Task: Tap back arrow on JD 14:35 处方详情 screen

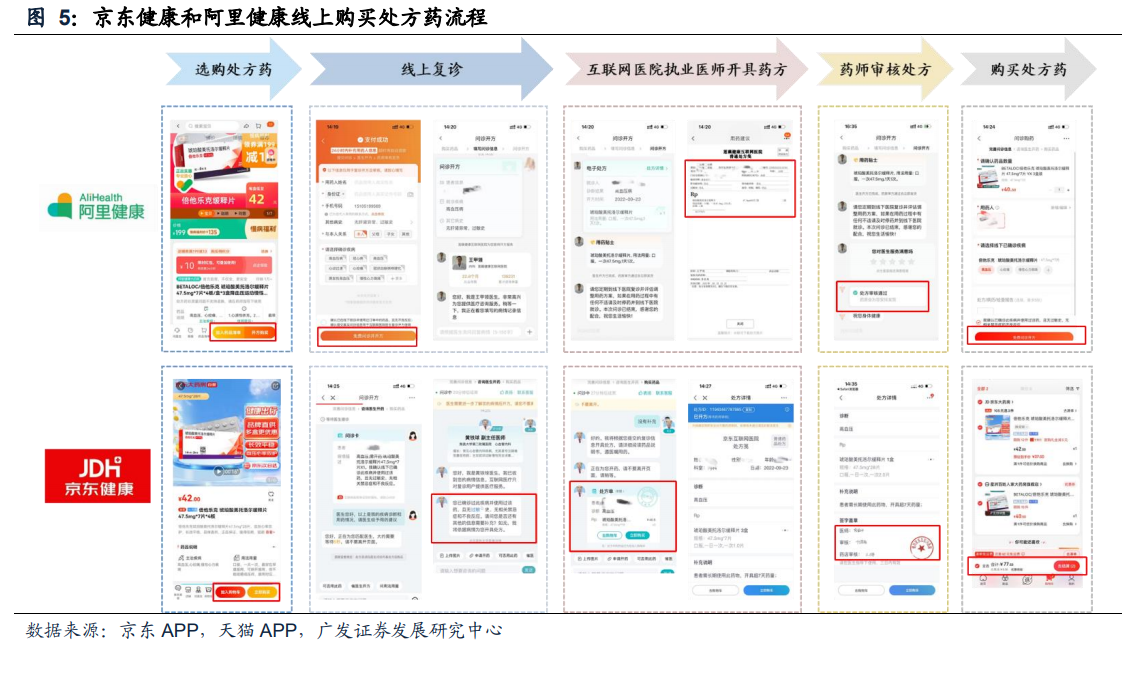Action: coord(841,397)
